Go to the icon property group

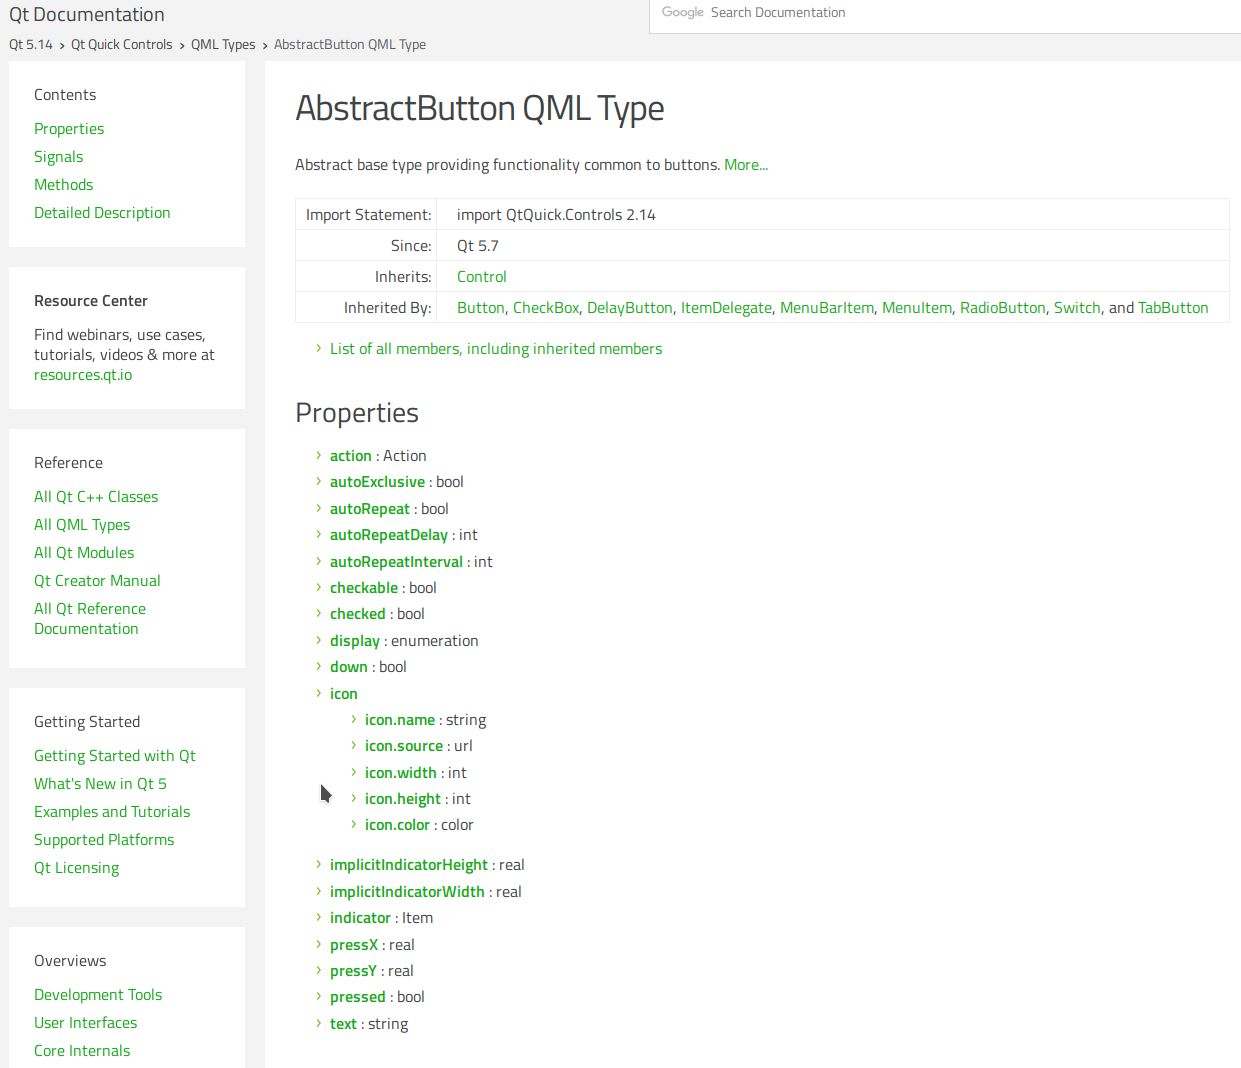click(344, 694)
